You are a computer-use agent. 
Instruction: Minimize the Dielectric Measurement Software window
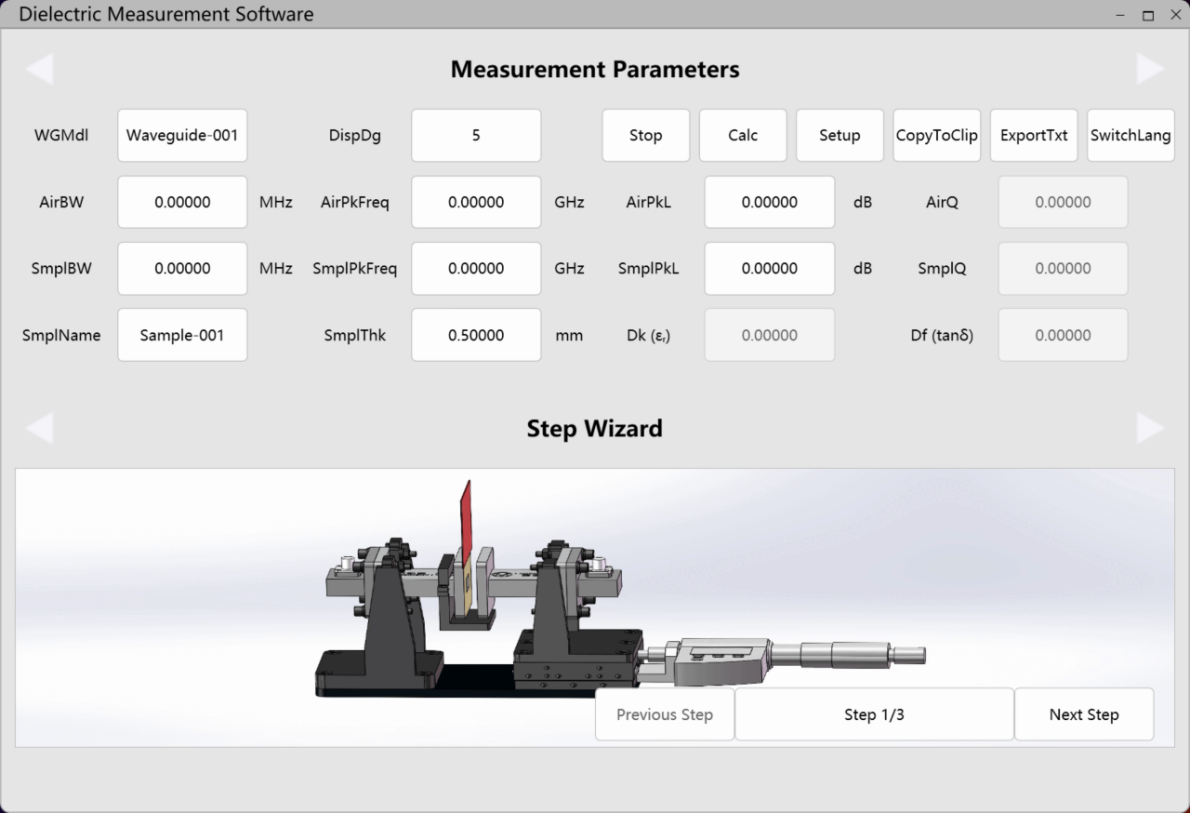(1120, 14)
